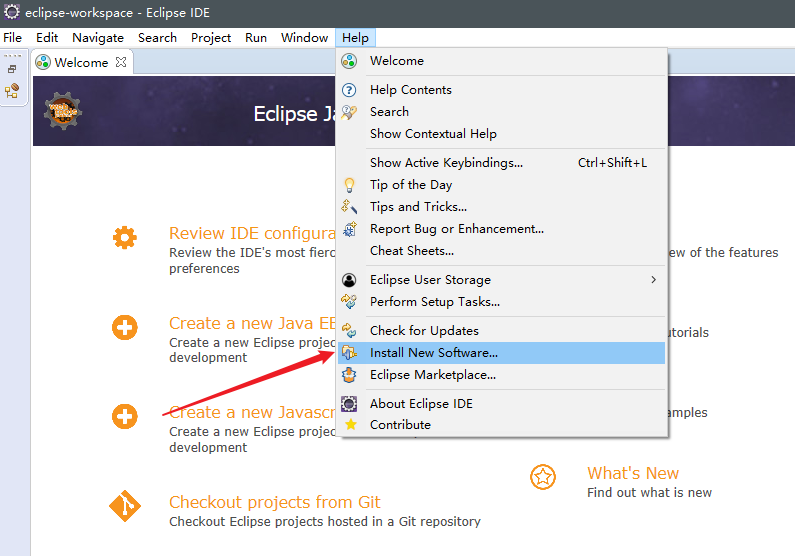
Task: Open the Search menu in menu bar
Action: [x=157, y=38]
